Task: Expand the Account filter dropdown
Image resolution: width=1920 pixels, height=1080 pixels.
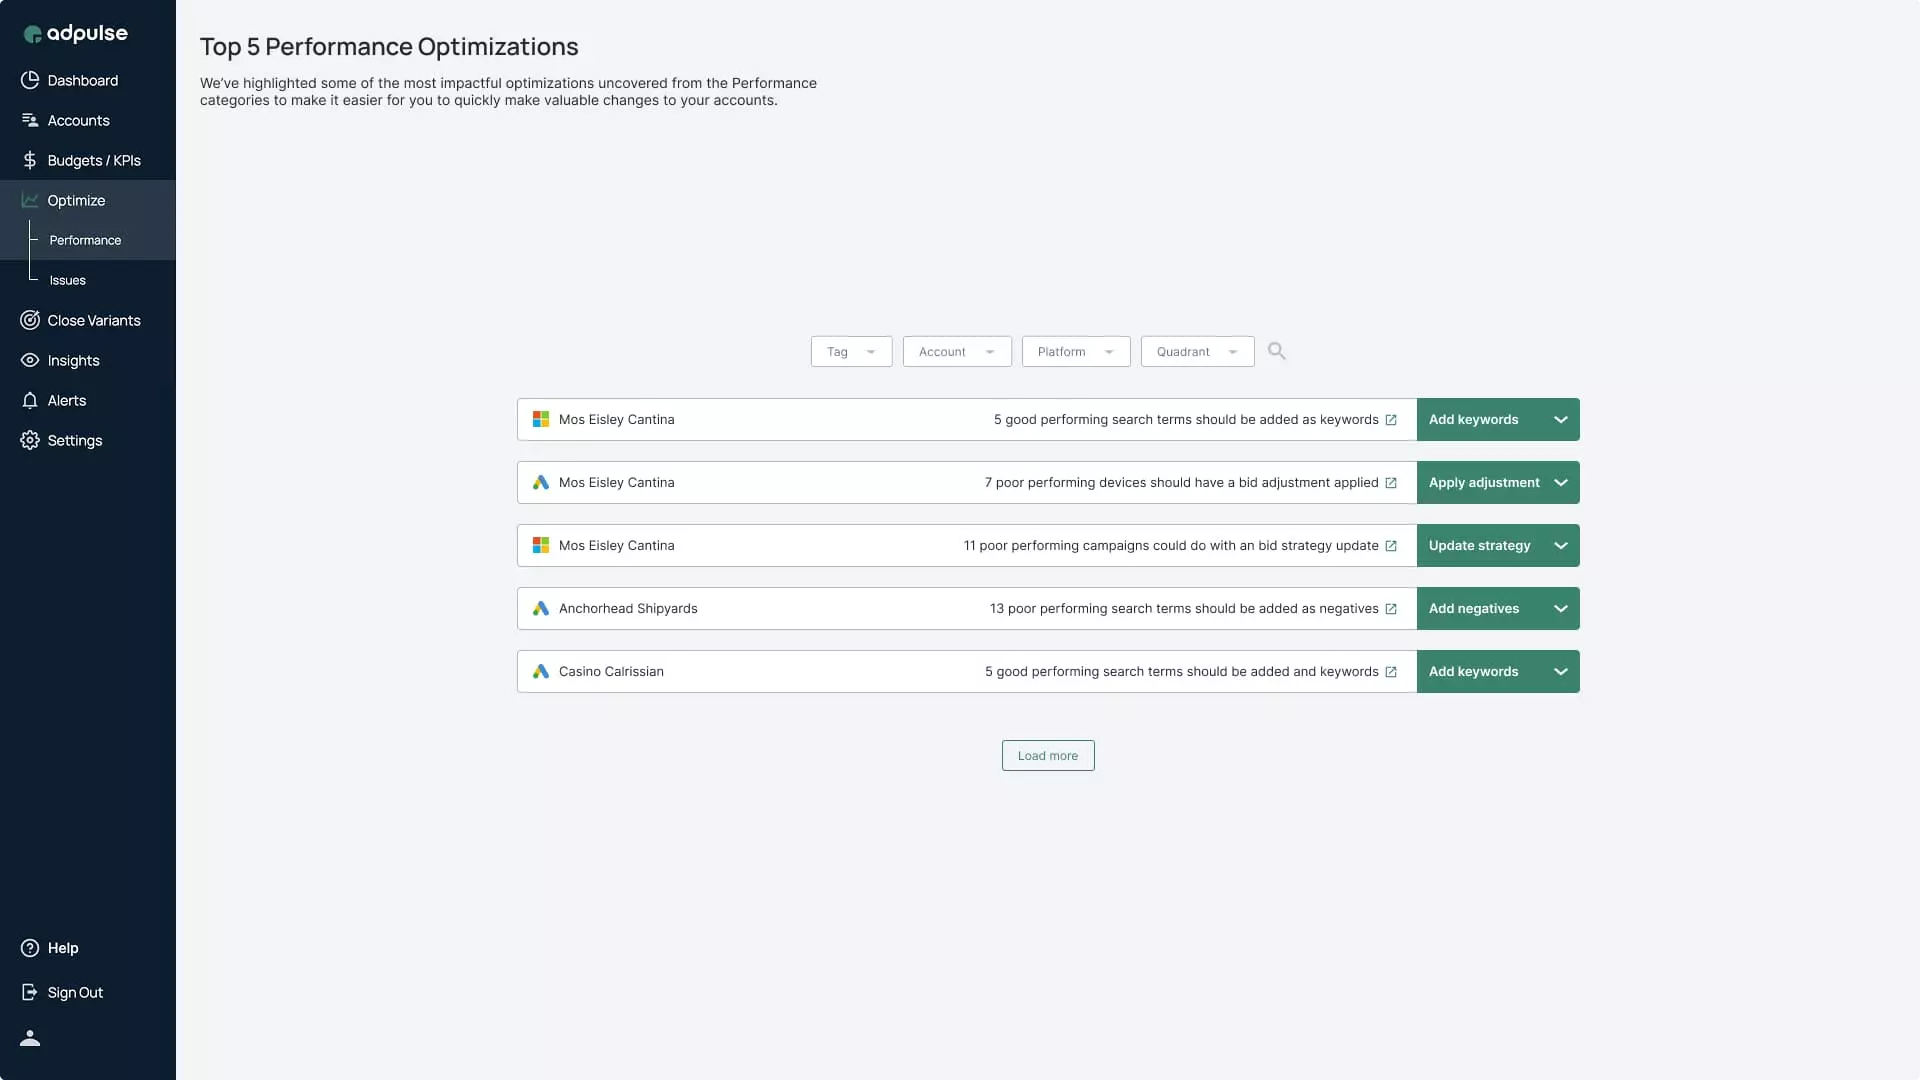Action: coord(956,351)
